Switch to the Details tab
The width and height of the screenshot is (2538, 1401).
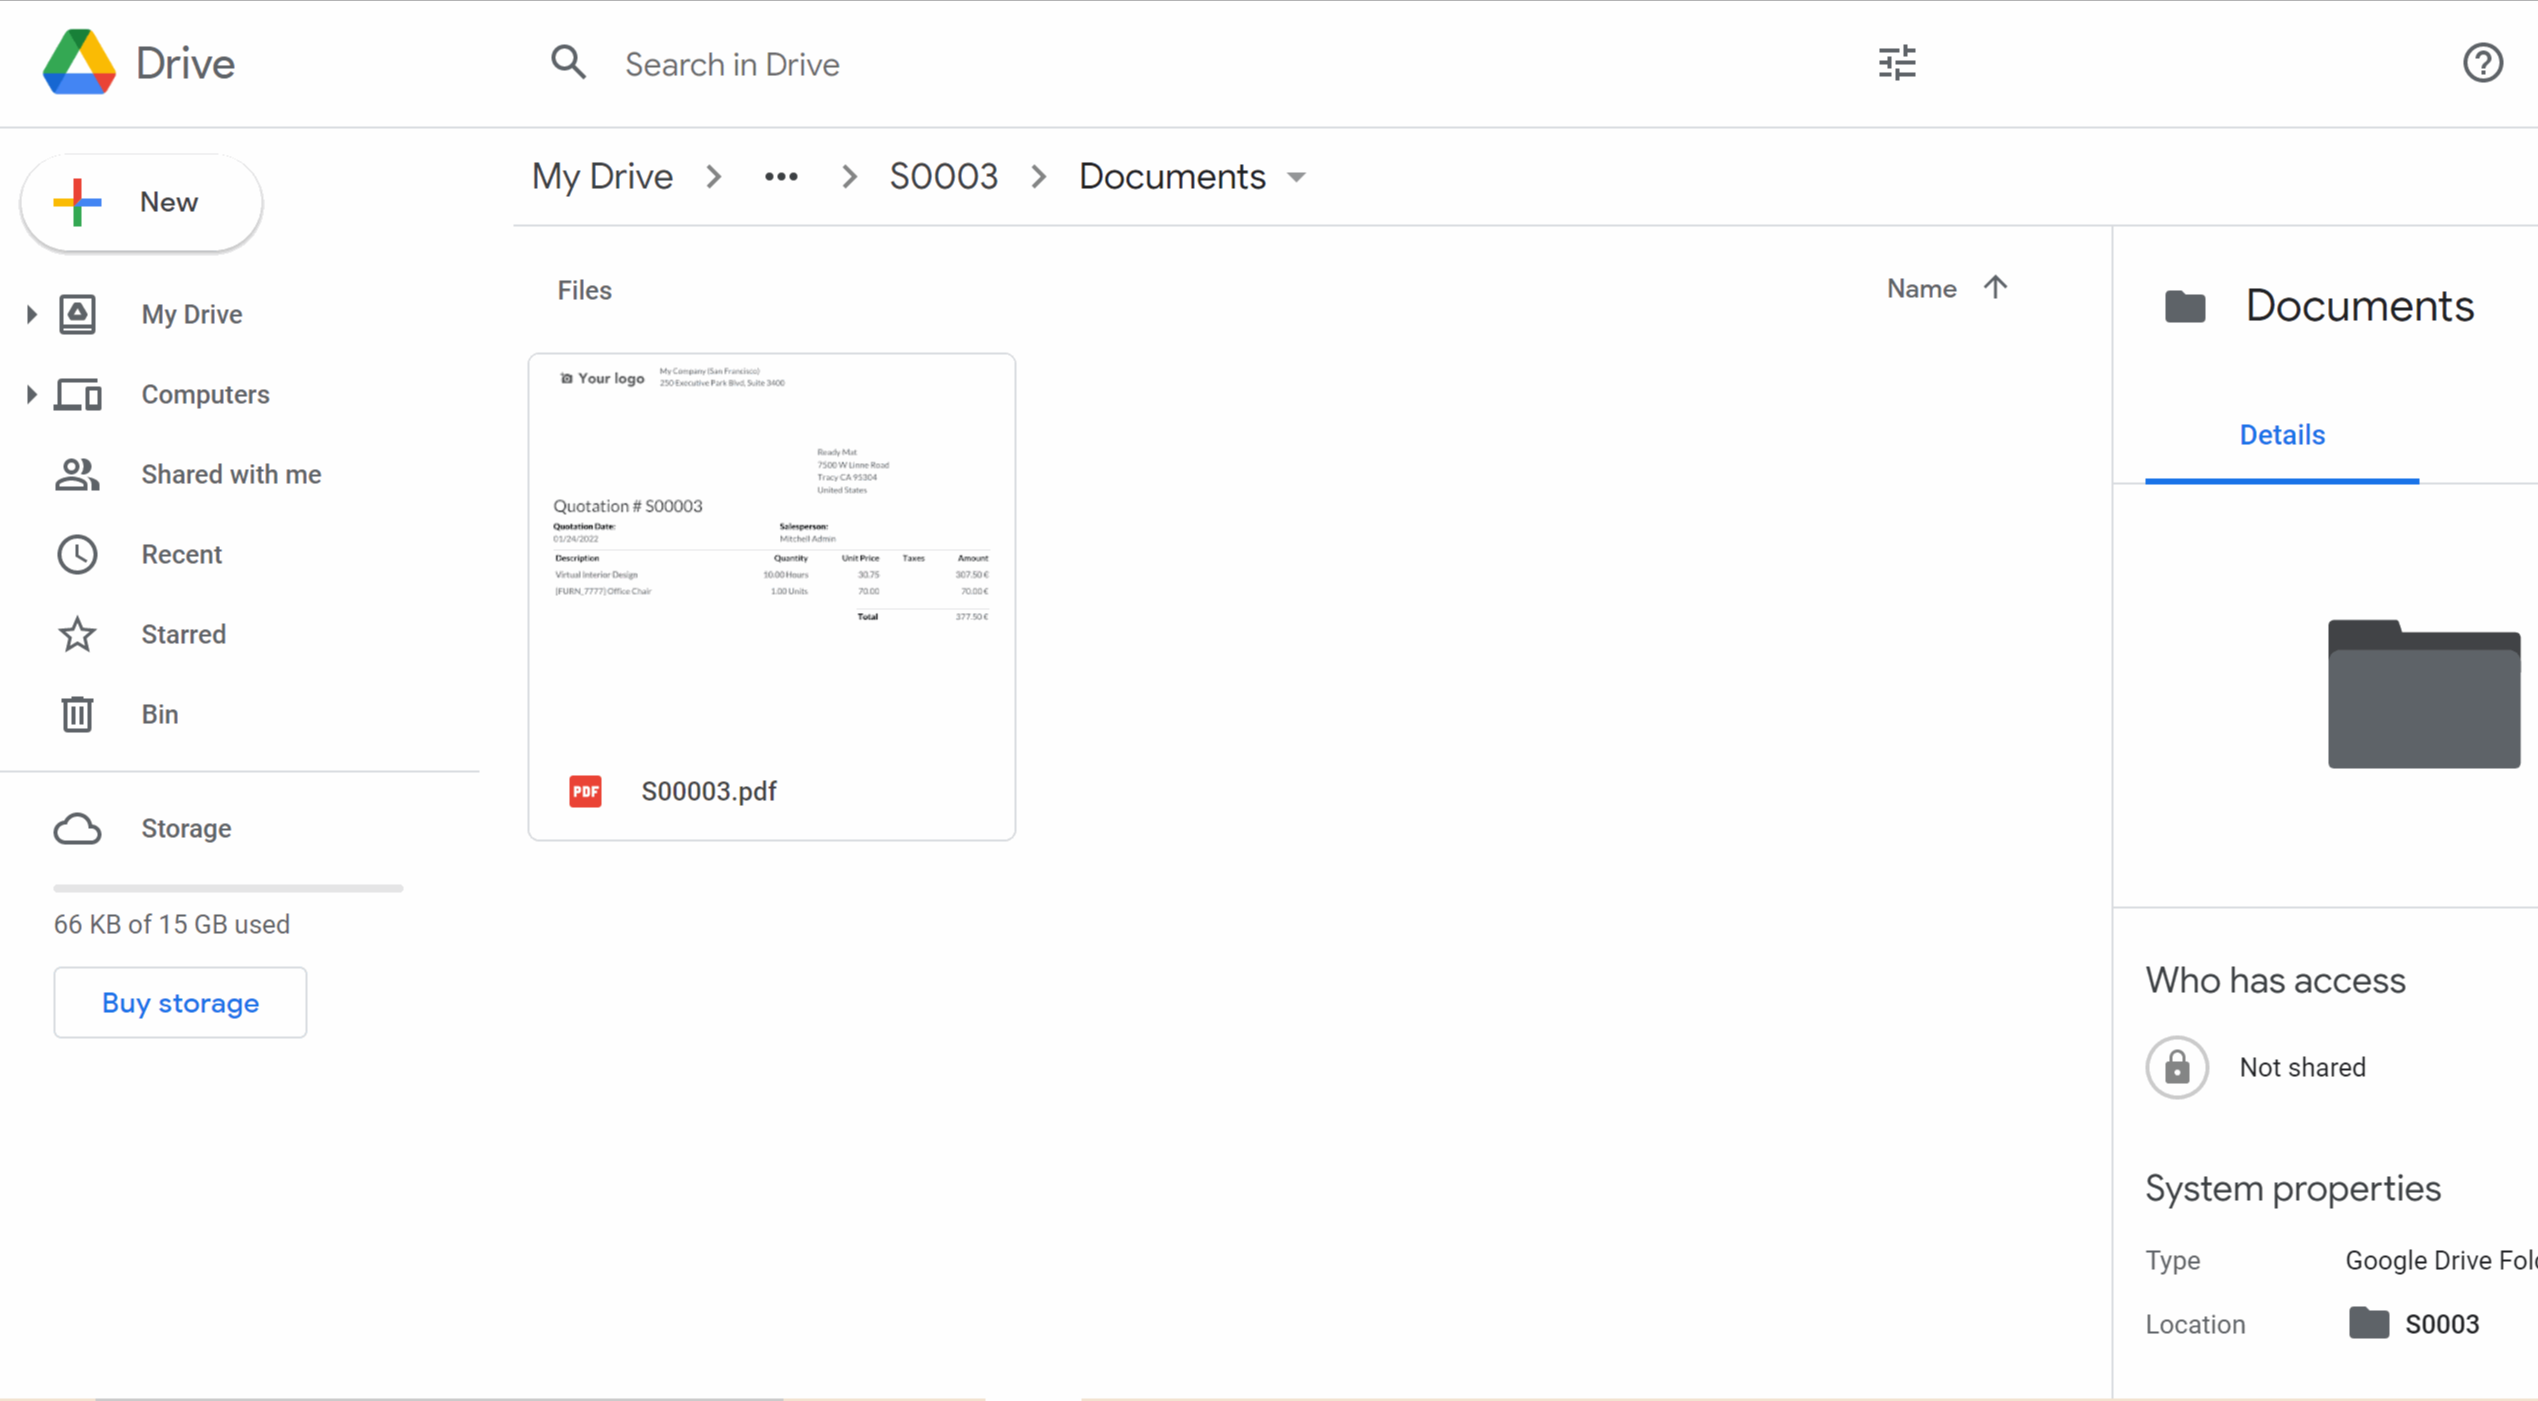(x=2281, y=435)
